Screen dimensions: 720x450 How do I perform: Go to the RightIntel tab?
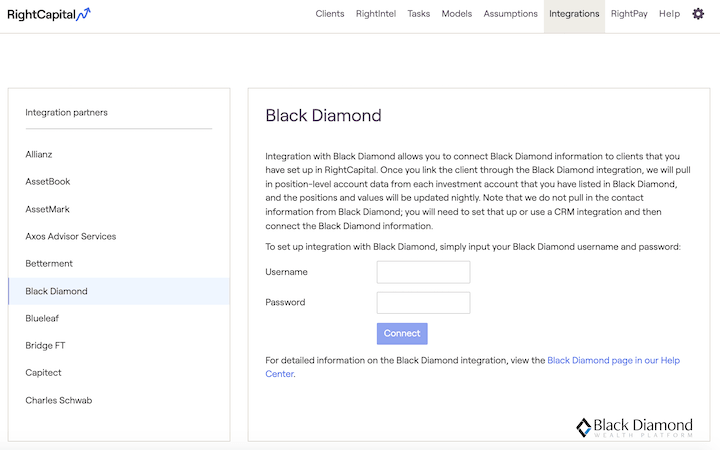(x=376, y=14)
